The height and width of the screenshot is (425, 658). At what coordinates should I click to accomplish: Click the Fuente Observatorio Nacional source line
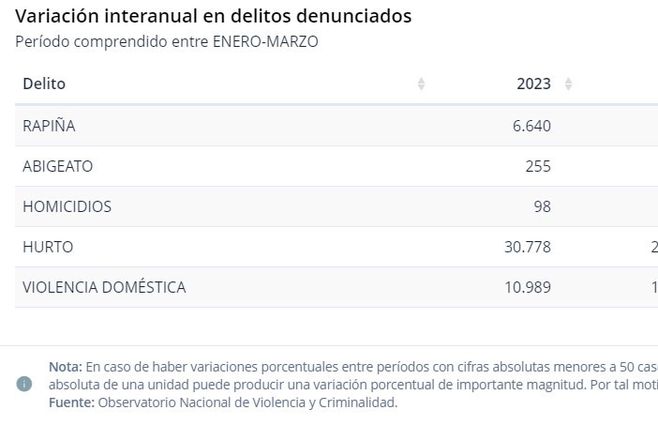click(x=223, y=403)
